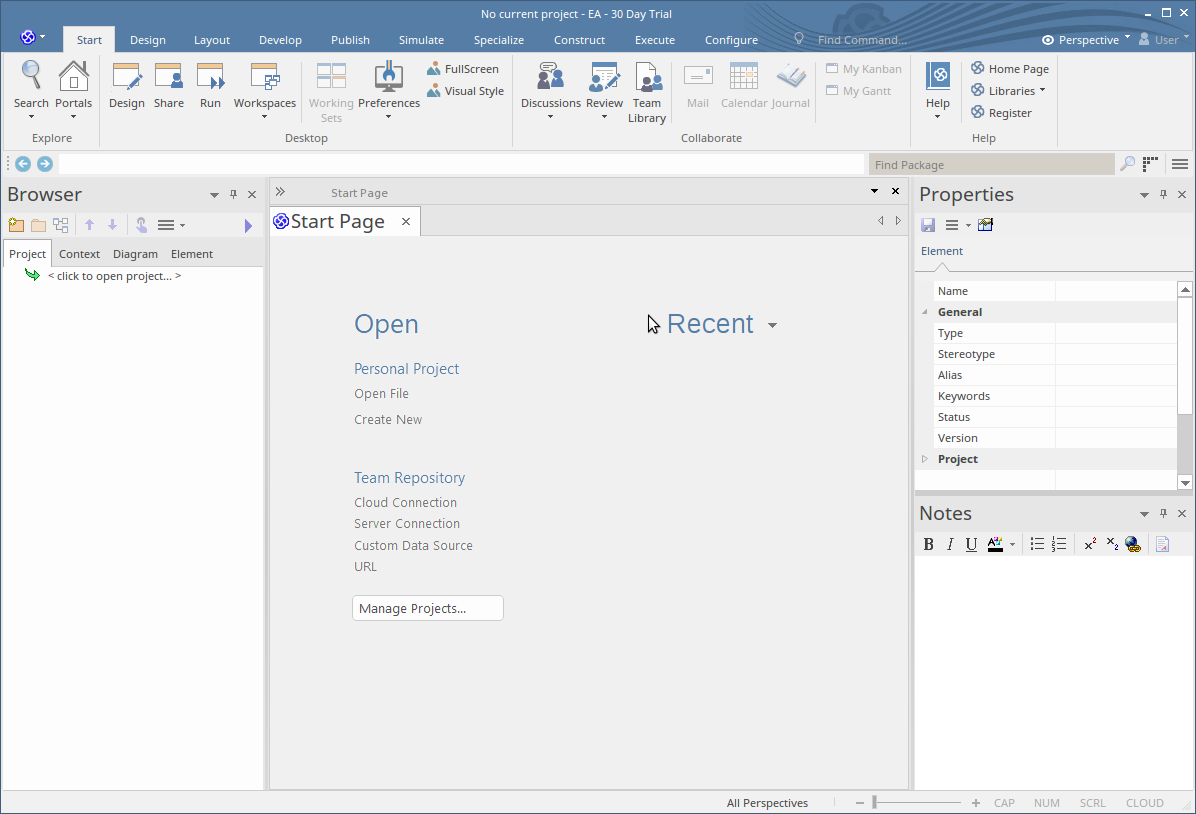Toggle italic formatting in Notes toolbar
The image size is (1196, 814).
pos(950,544)
